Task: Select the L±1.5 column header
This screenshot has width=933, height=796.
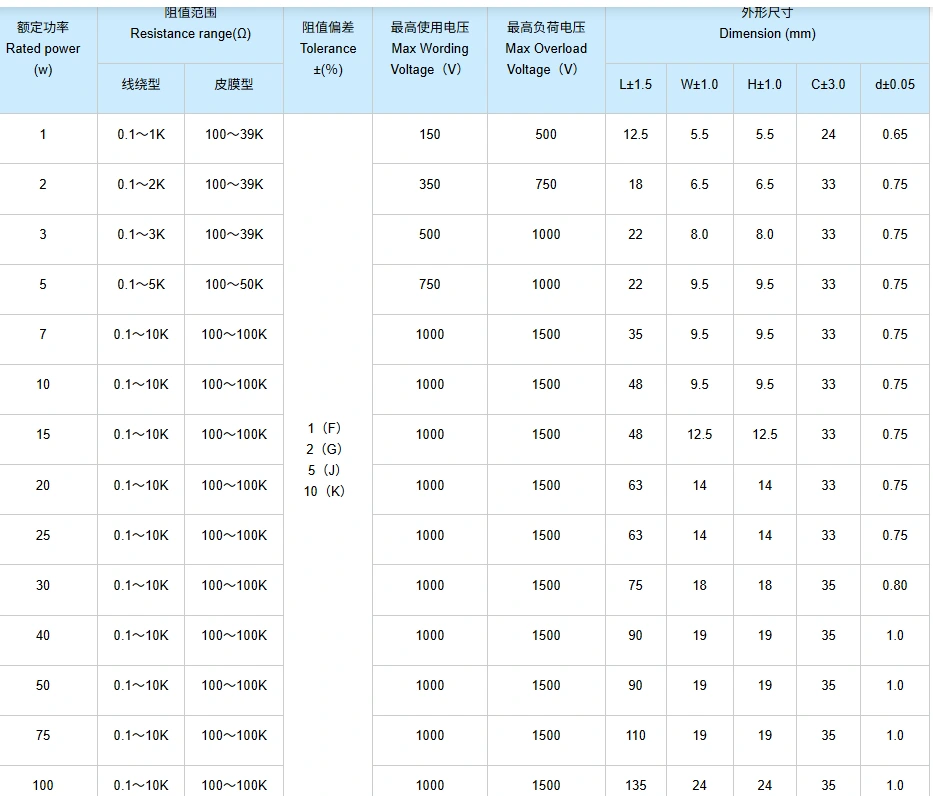Action: tap(635, 85)
